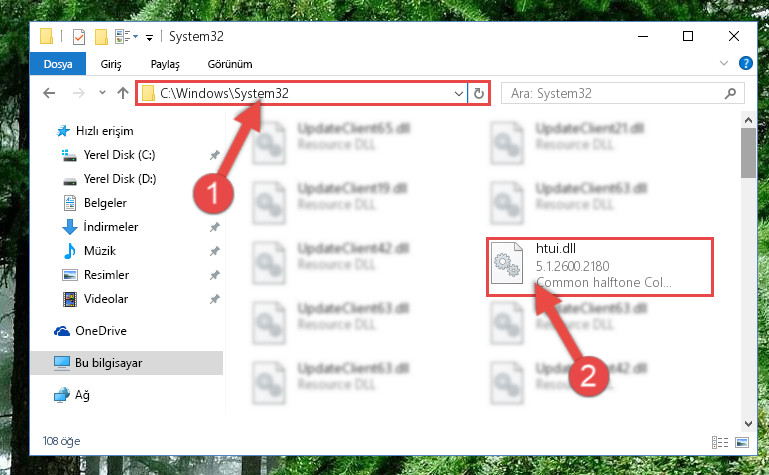Toggle the pin next to İndirmeler

214,227
